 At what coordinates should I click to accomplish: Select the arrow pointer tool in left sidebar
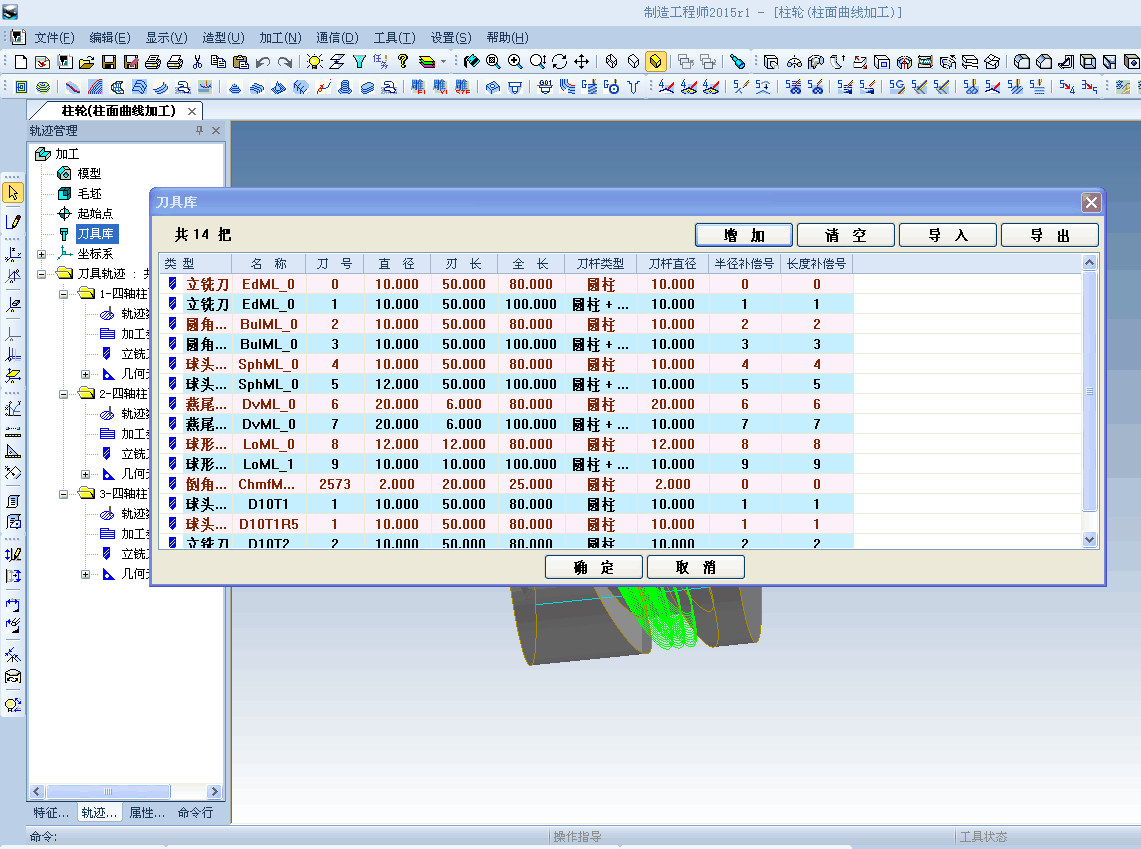pyautogui.click(x=13, y=193)
